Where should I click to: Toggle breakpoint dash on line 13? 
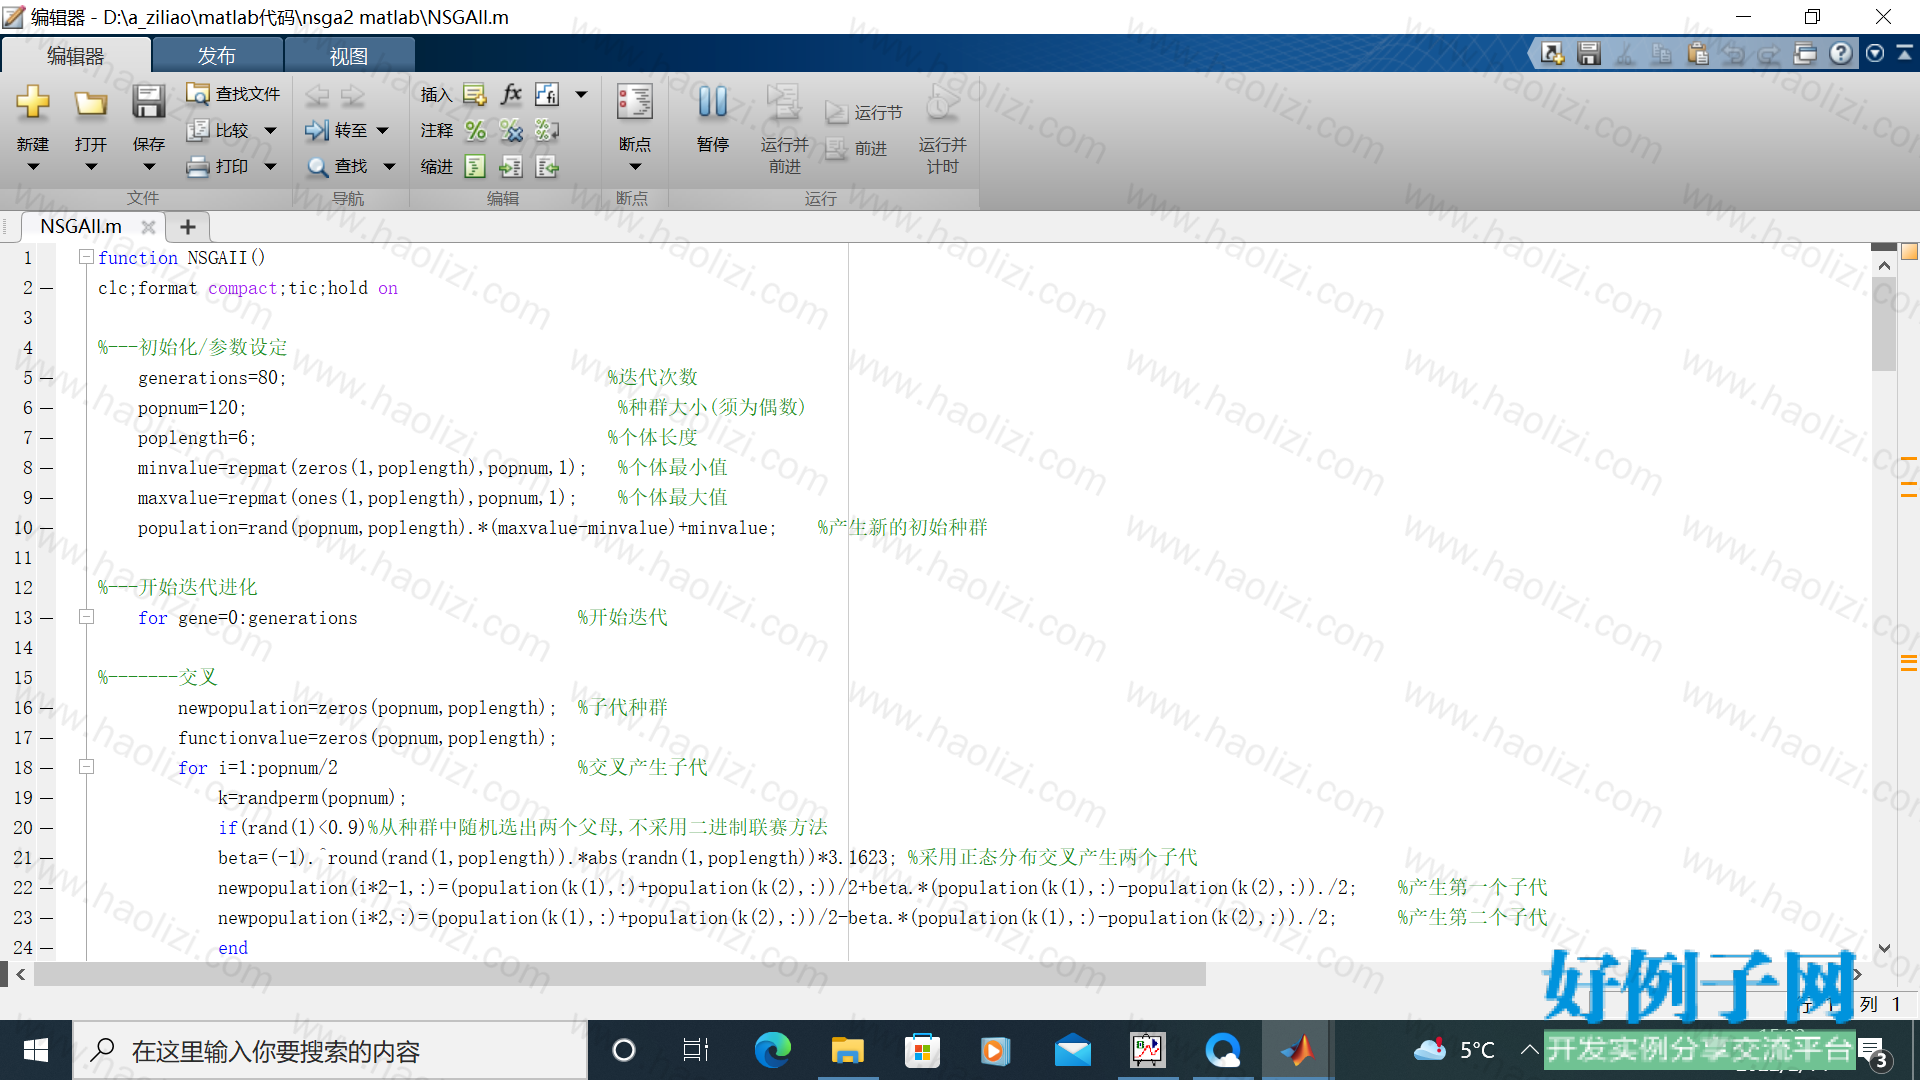(47, 618)
